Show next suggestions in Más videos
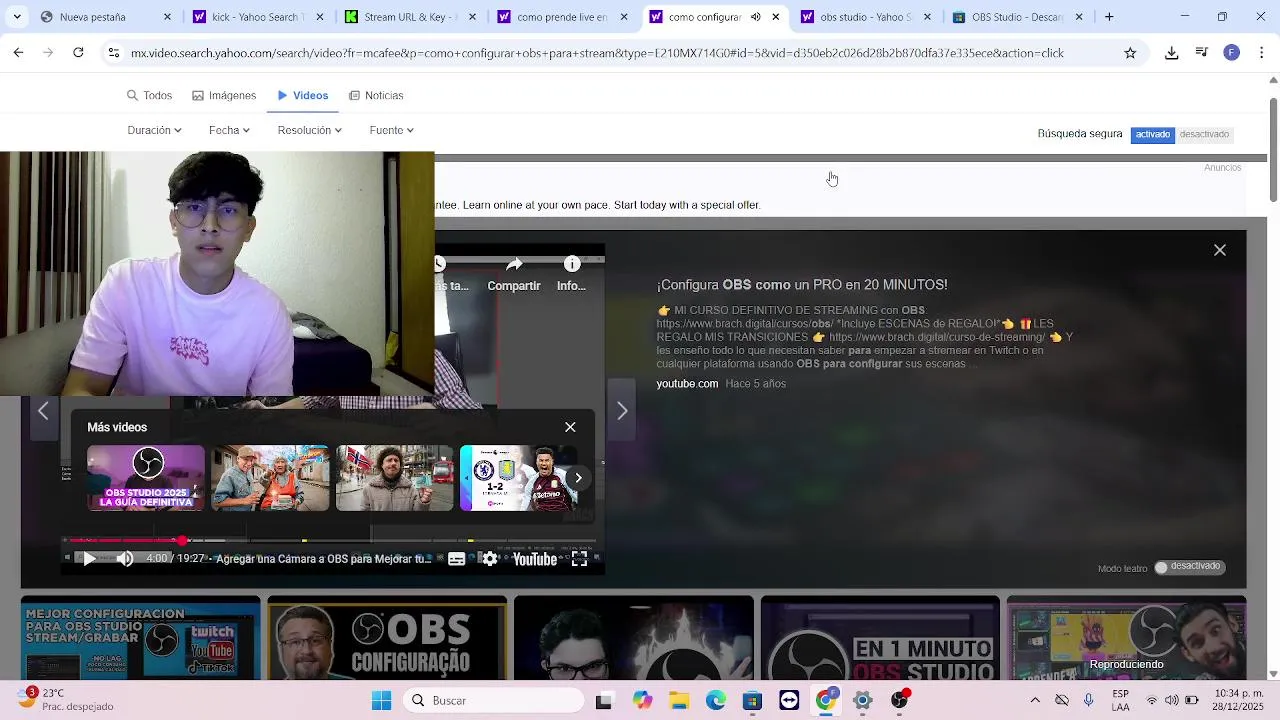Image resolution: width=1280 pixels, height=720 pixels. (x=578, y=478)
